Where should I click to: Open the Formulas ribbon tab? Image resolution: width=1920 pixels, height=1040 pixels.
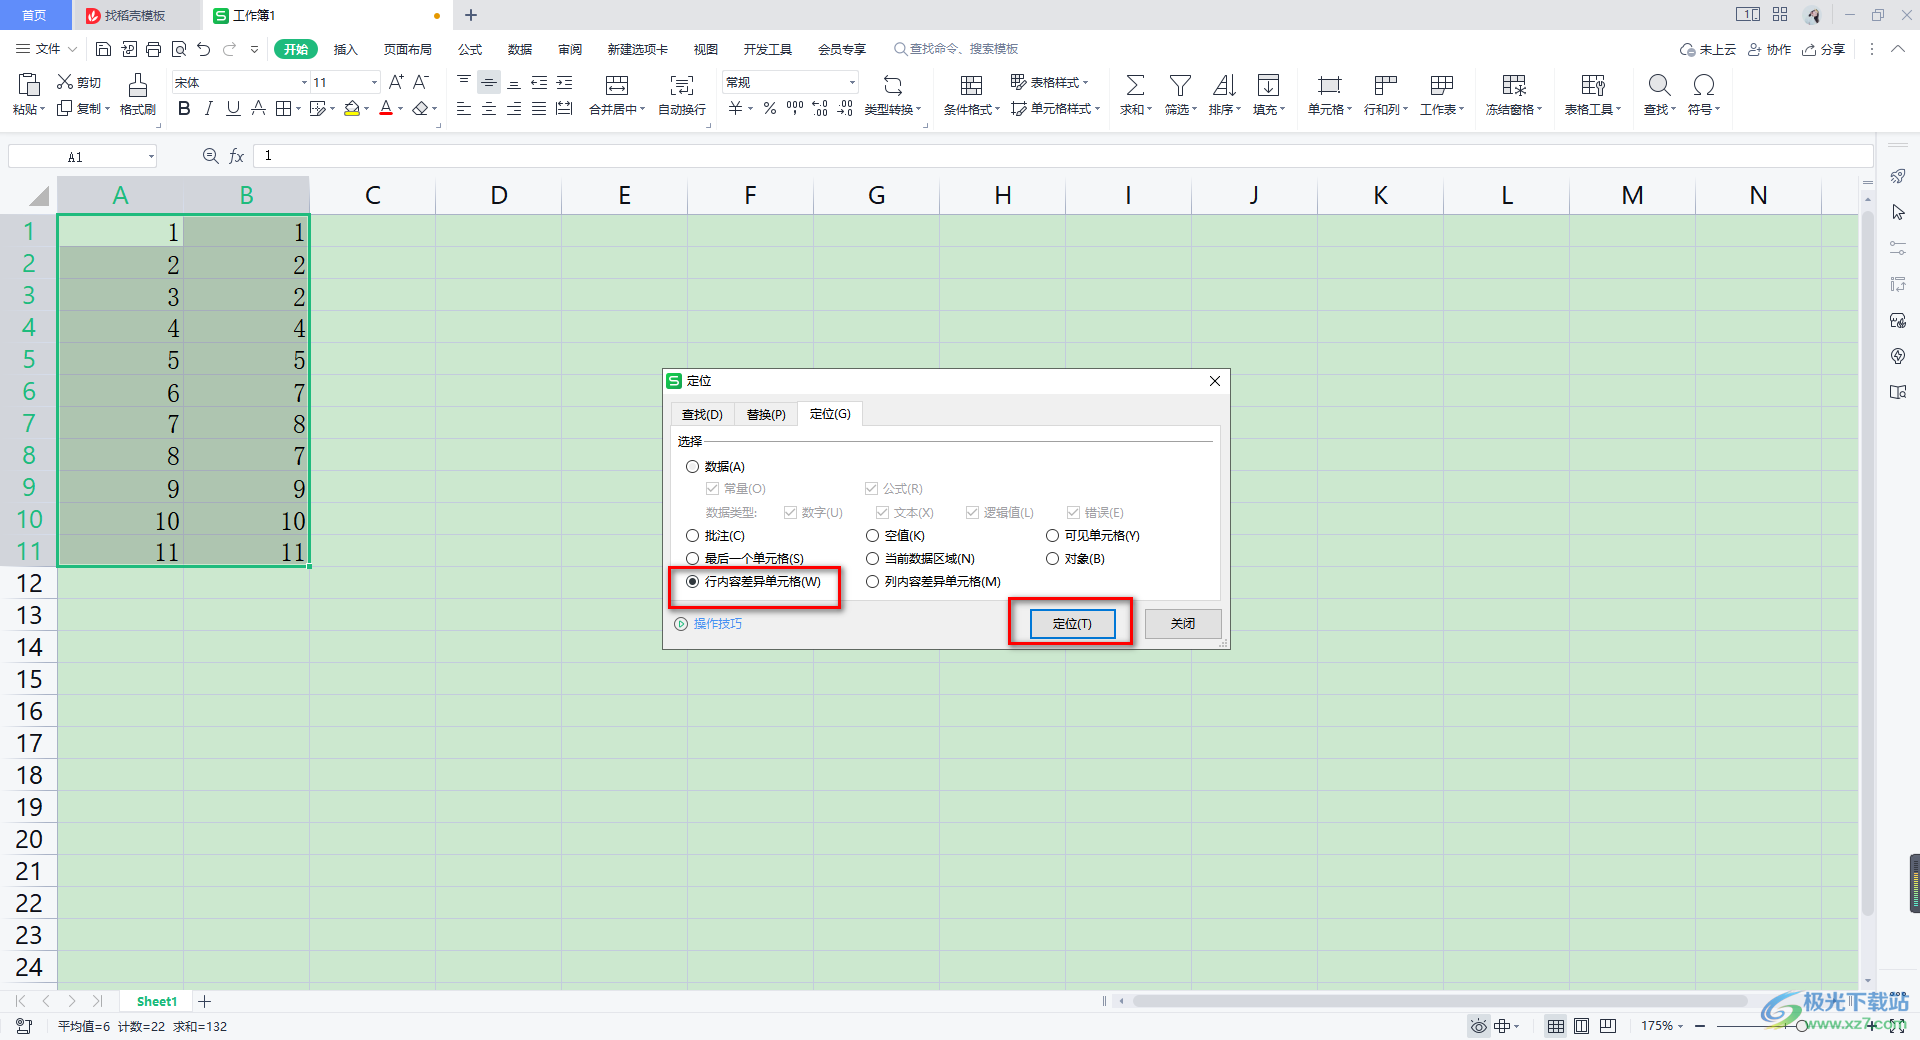click(x=470, y=49)
